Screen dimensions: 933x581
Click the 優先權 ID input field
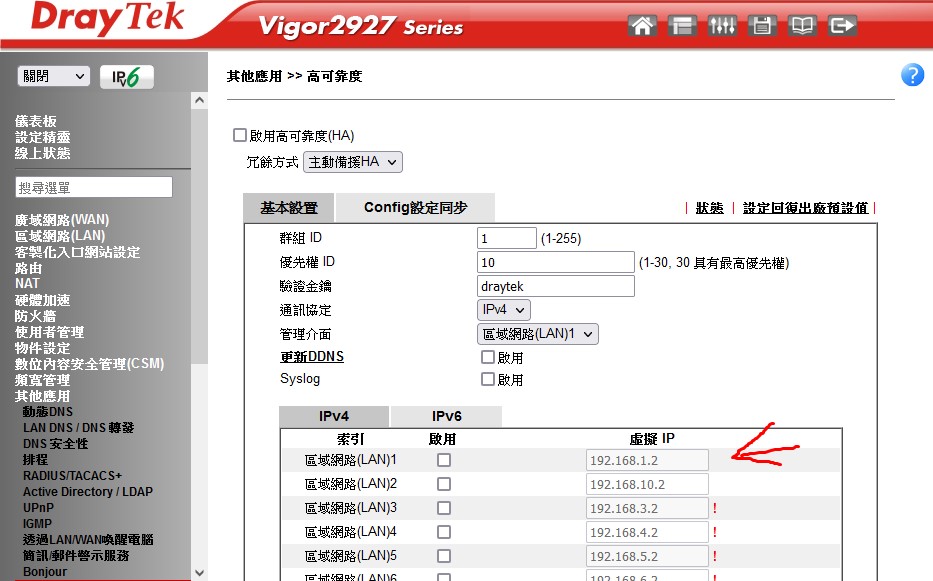pyautogui.click(x=555, y=263)
